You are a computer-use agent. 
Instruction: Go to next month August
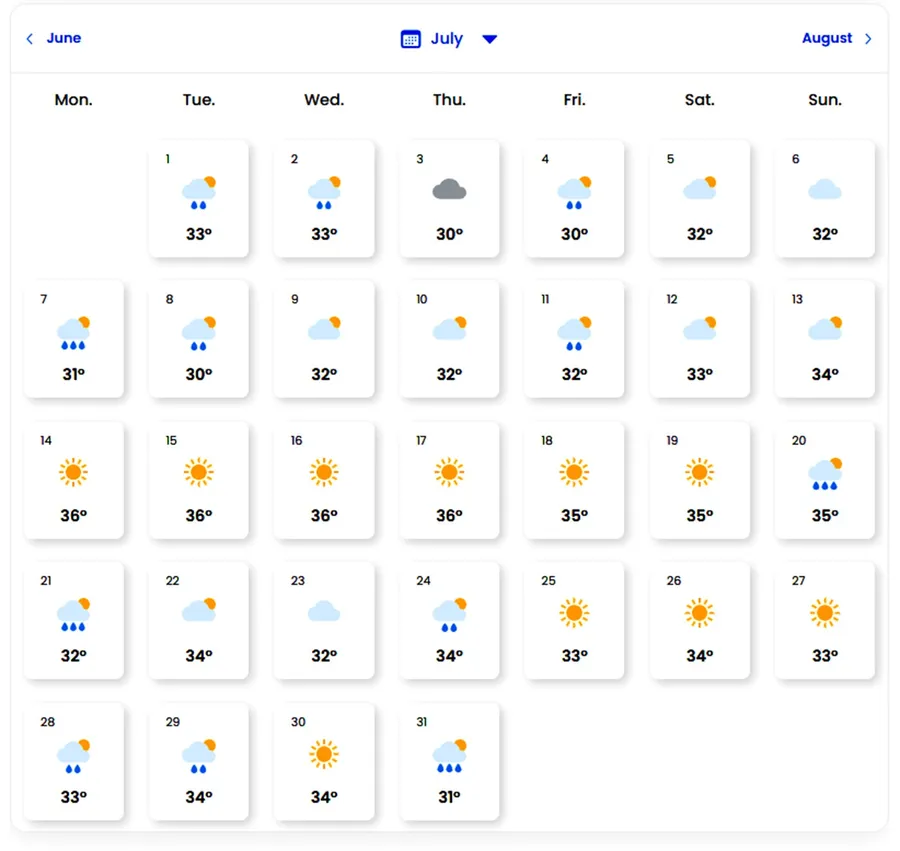tap(826, 38)
